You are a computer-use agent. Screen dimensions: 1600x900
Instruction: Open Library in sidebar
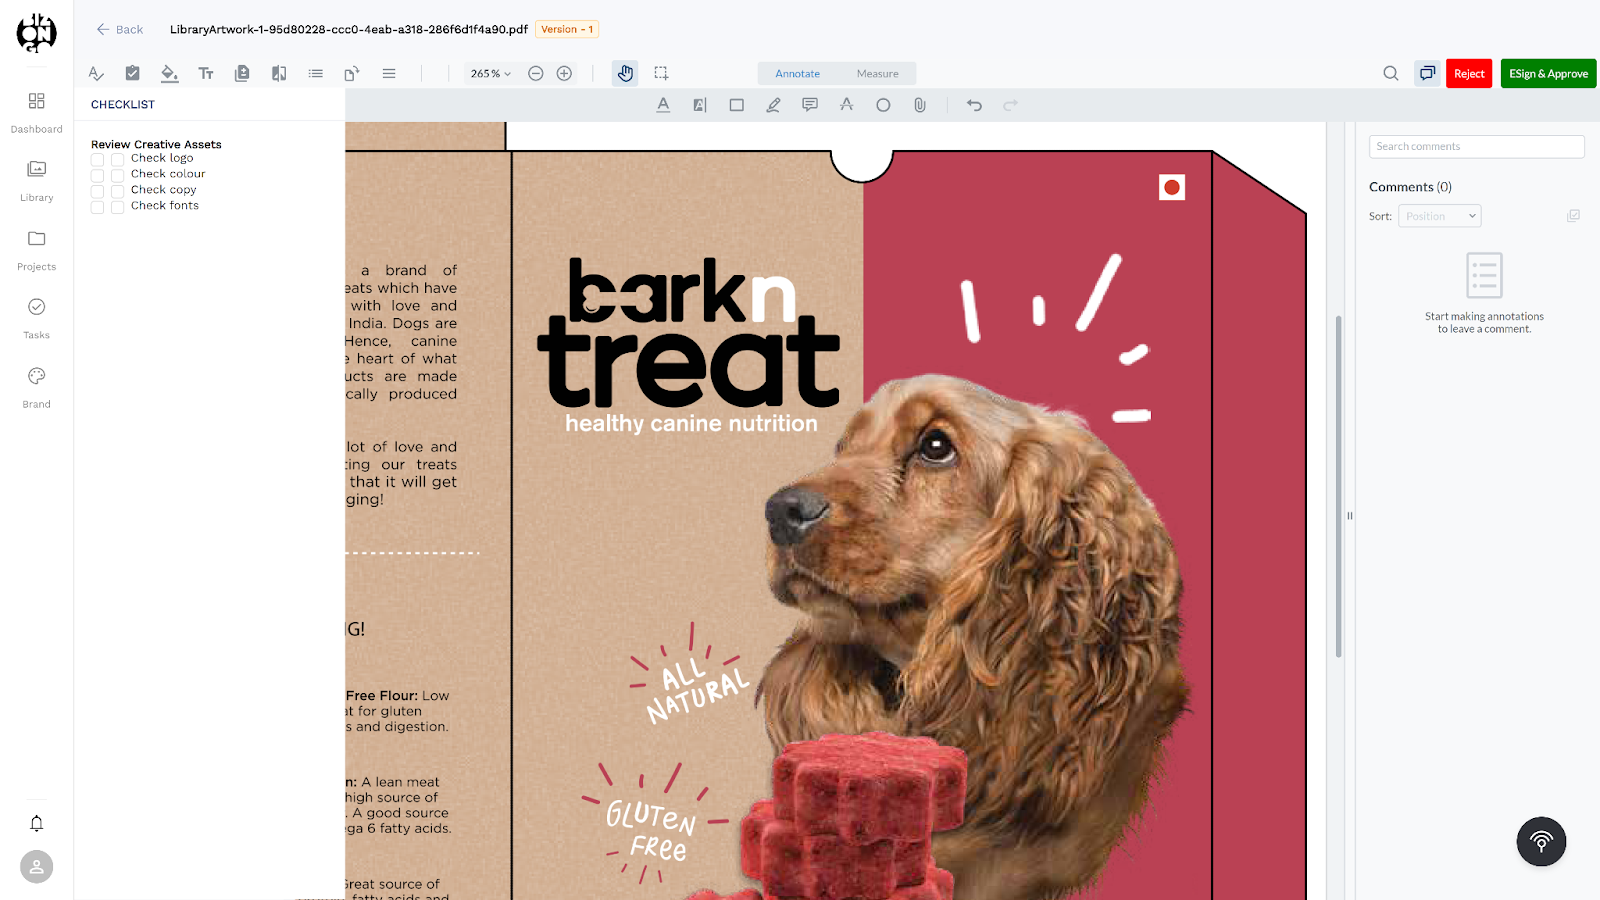pos(37,181)
